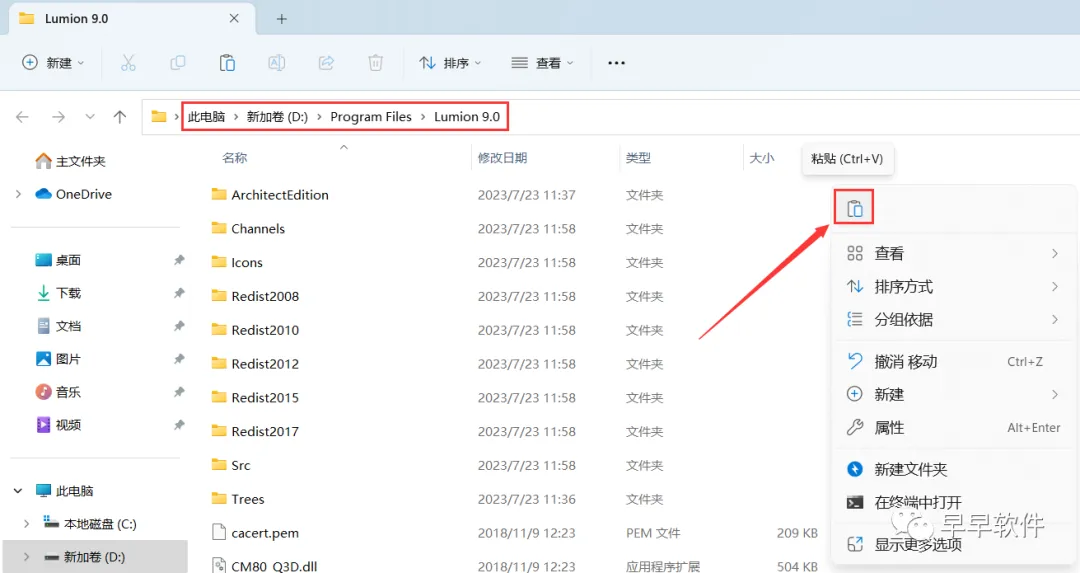
Task: Open 新建 submenu in context menu
Action: 953,395
